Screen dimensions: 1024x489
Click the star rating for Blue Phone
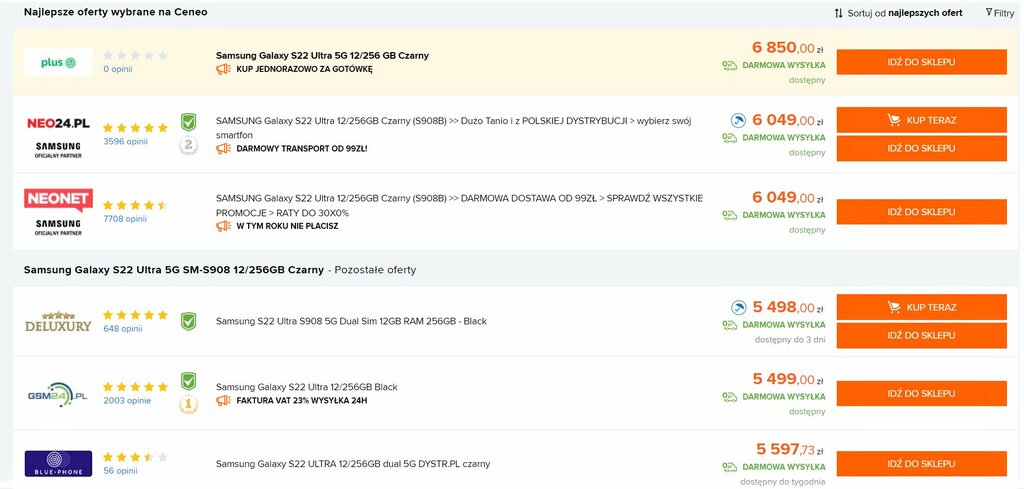tap(135, 457)
